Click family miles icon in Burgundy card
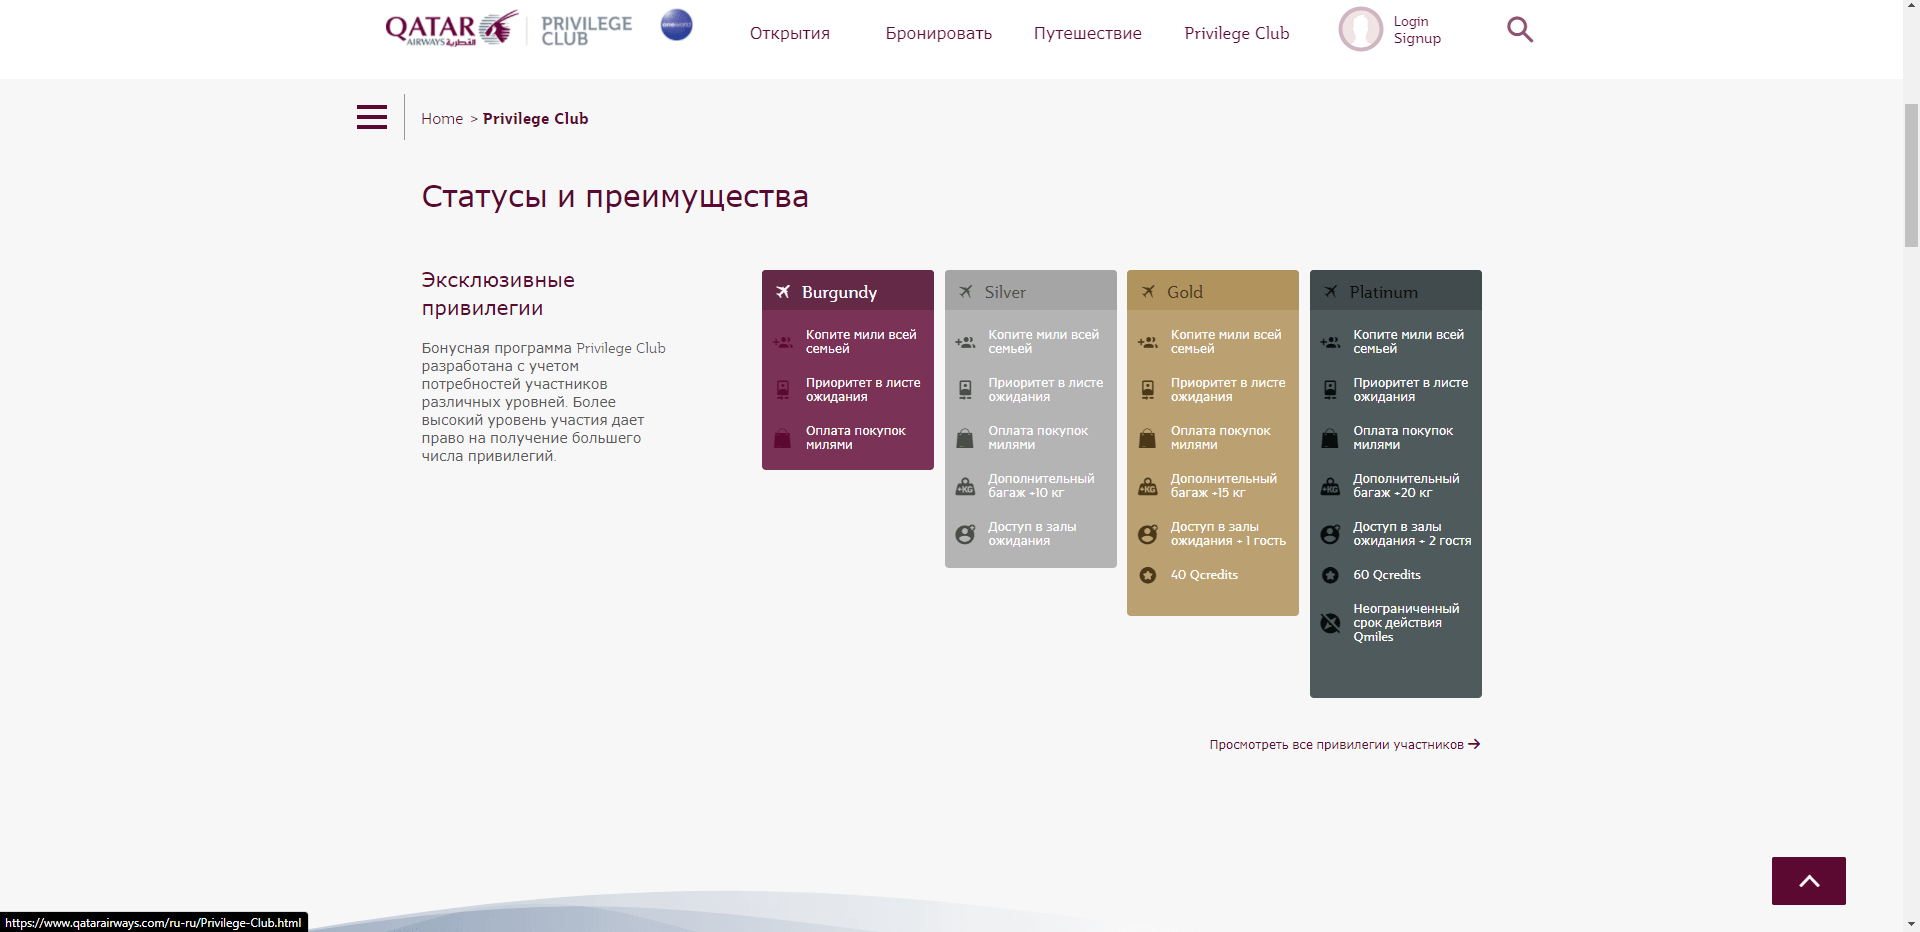This screenshot has height=932, width=1920. click(783, 342)
